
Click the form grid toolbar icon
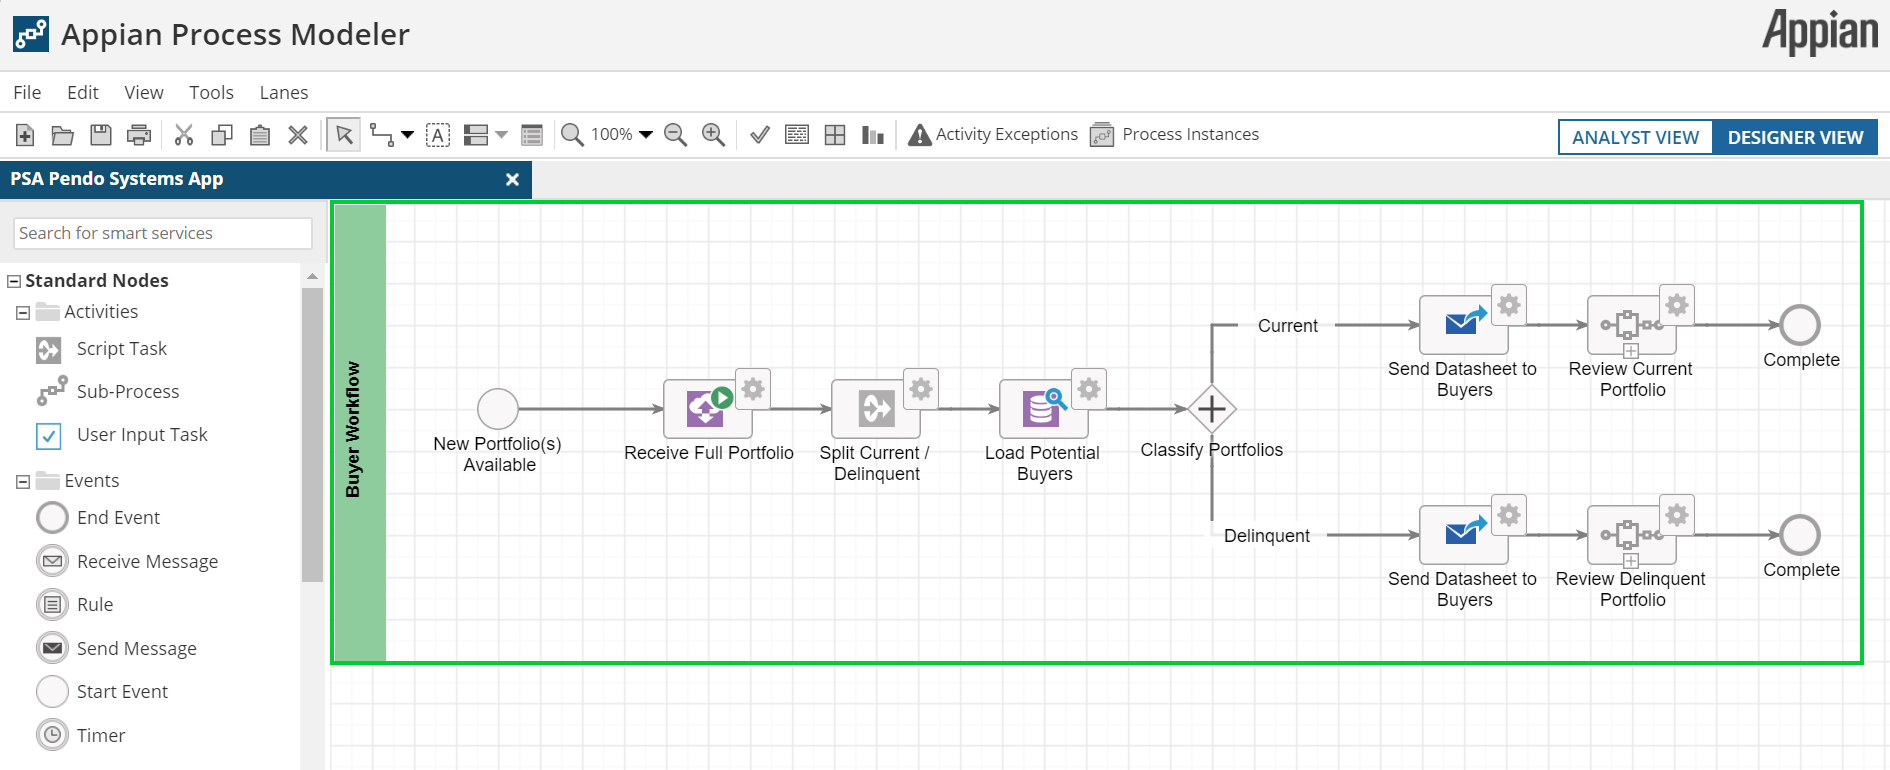(x=797, y=135)
